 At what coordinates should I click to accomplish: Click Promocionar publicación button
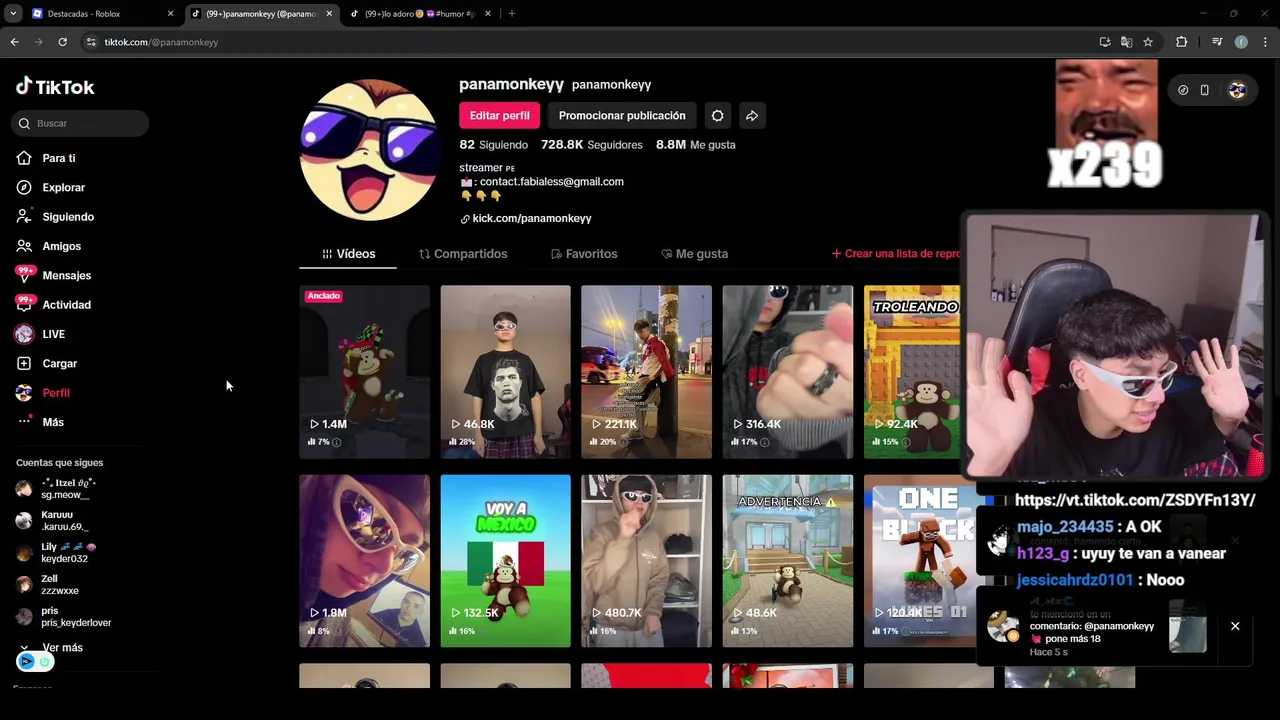coord(622,116)
